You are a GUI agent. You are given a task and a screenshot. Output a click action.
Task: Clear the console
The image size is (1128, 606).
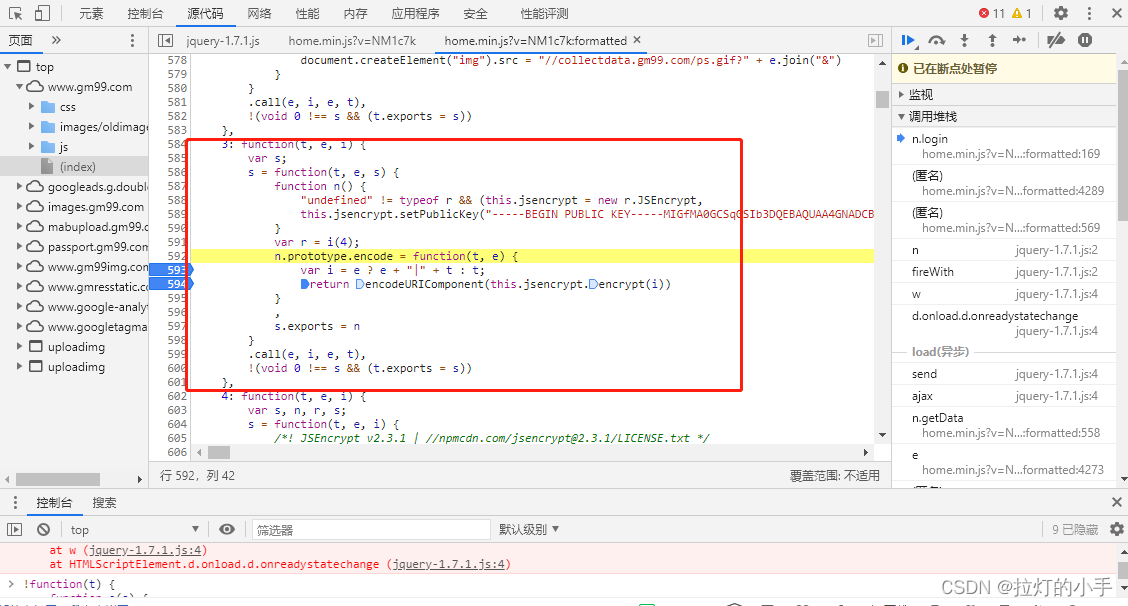coord(44,530)
